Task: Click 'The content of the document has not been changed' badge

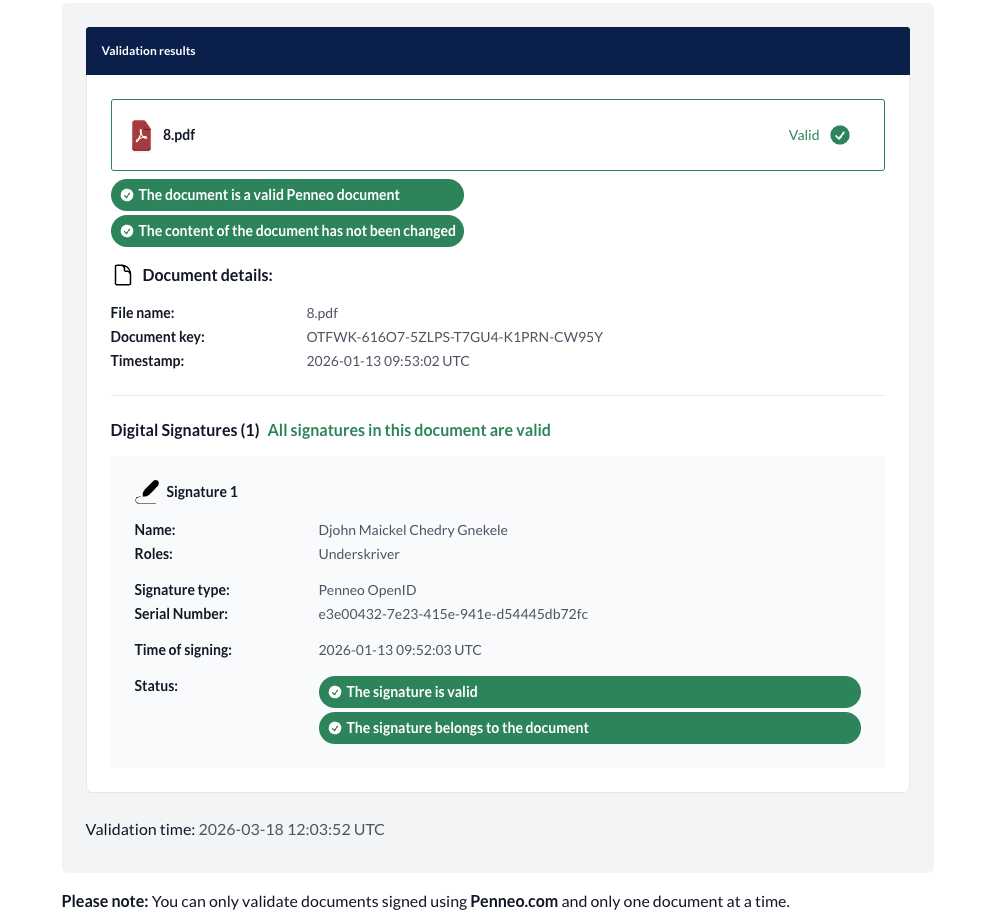Action: (x=287, y=231)
